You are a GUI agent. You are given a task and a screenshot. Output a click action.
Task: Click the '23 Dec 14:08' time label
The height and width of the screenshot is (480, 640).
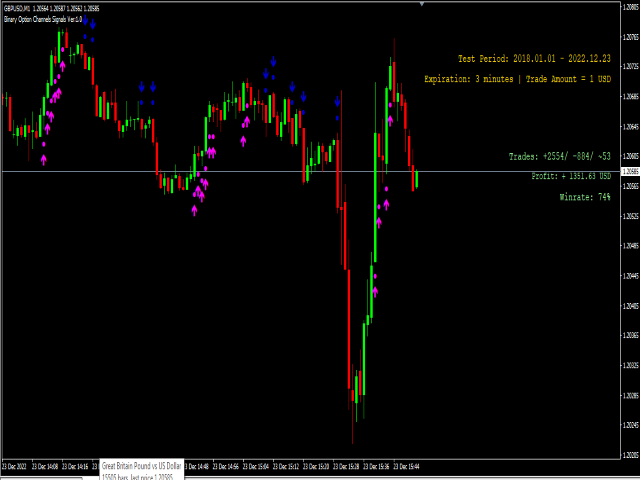(45, 467)
